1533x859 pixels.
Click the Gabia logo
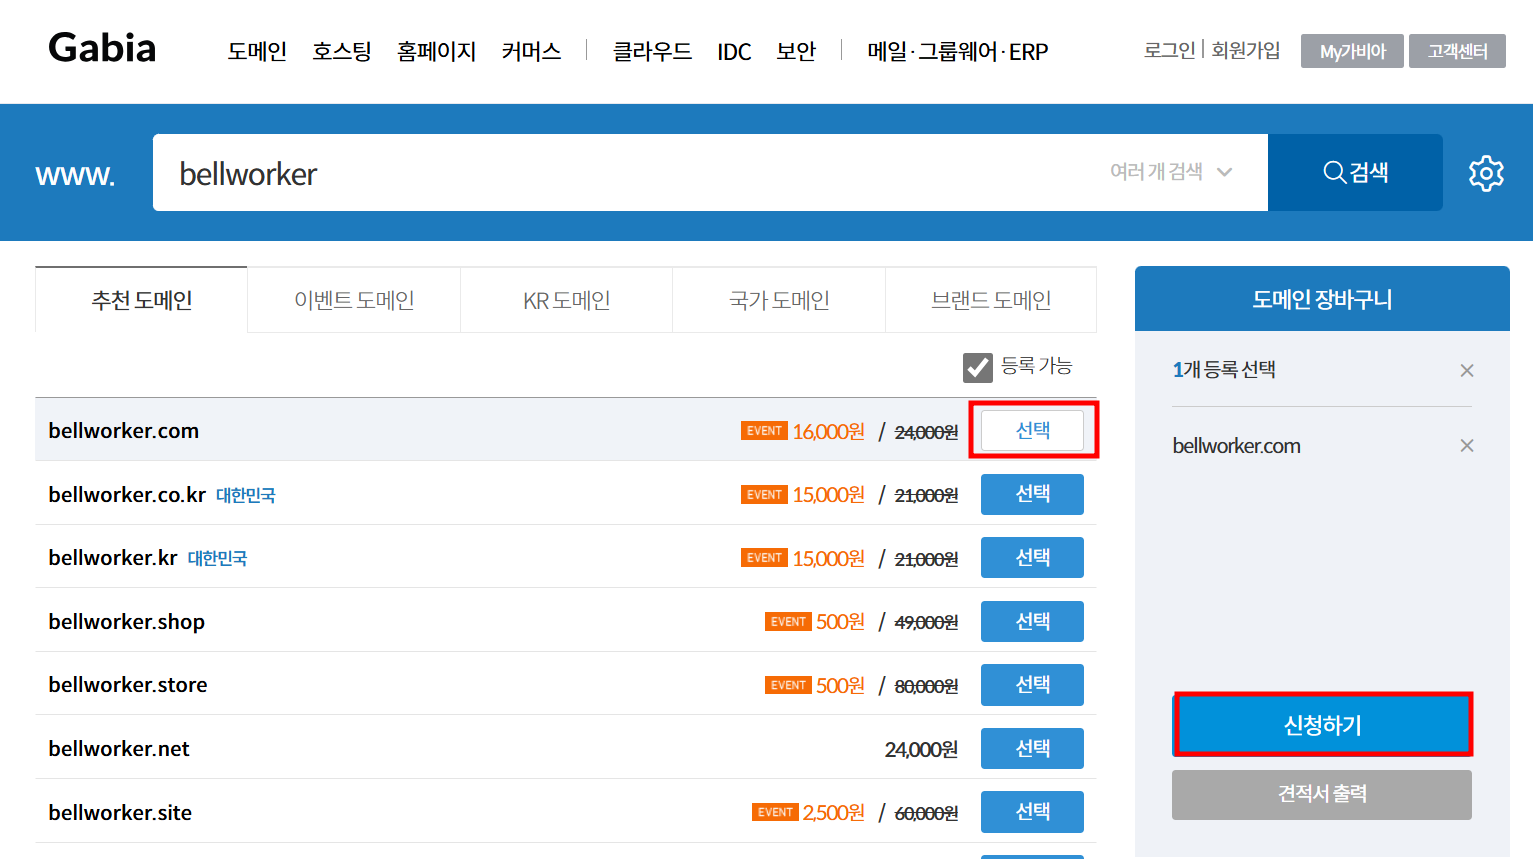[x=102, y=48]
